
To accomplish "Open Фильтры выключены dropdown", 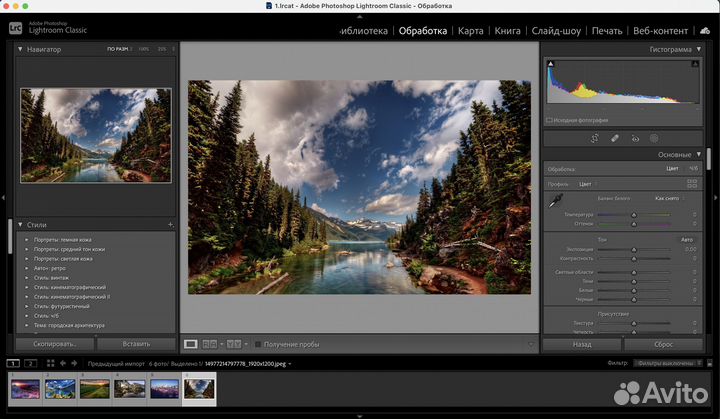I will pos(668,363).
